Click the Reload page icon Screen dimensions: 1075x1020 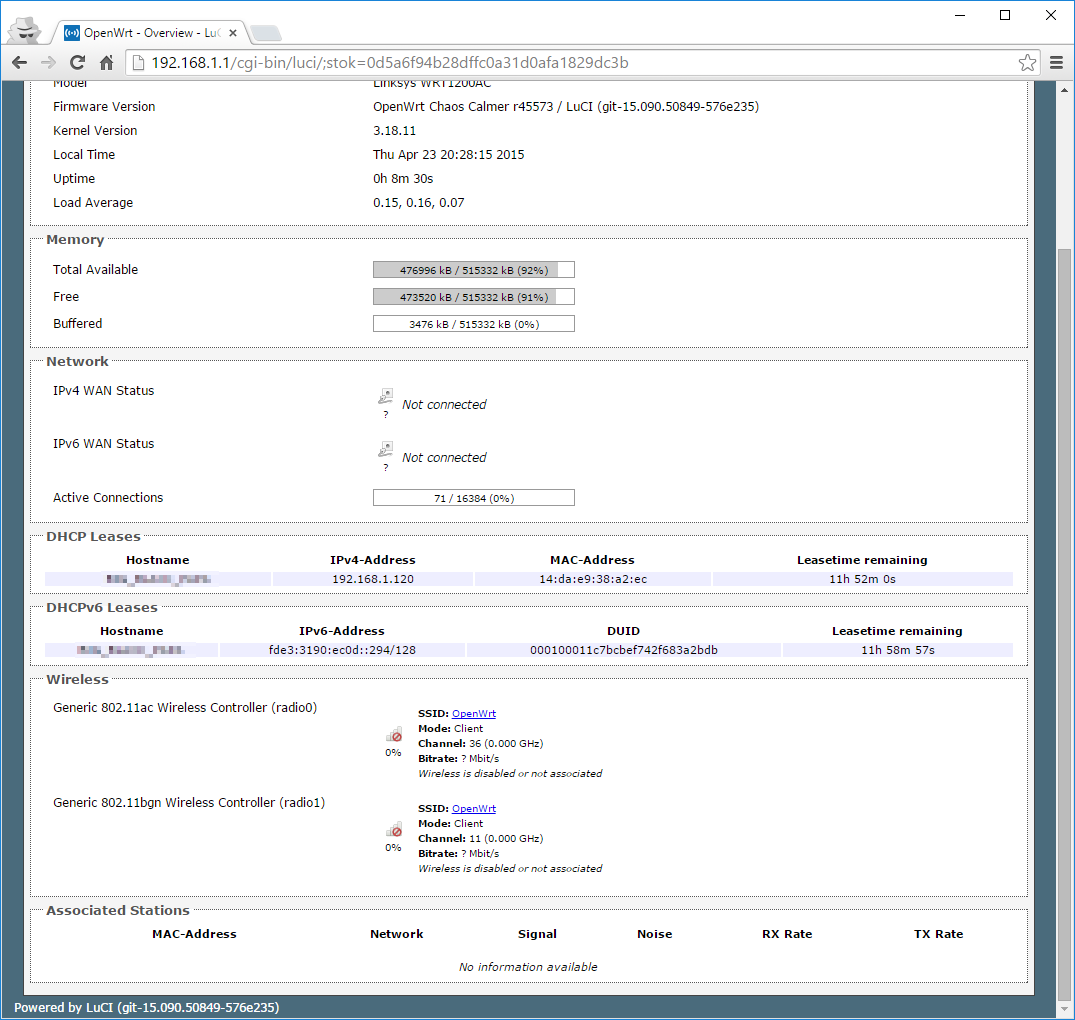(x=77, y=63)
